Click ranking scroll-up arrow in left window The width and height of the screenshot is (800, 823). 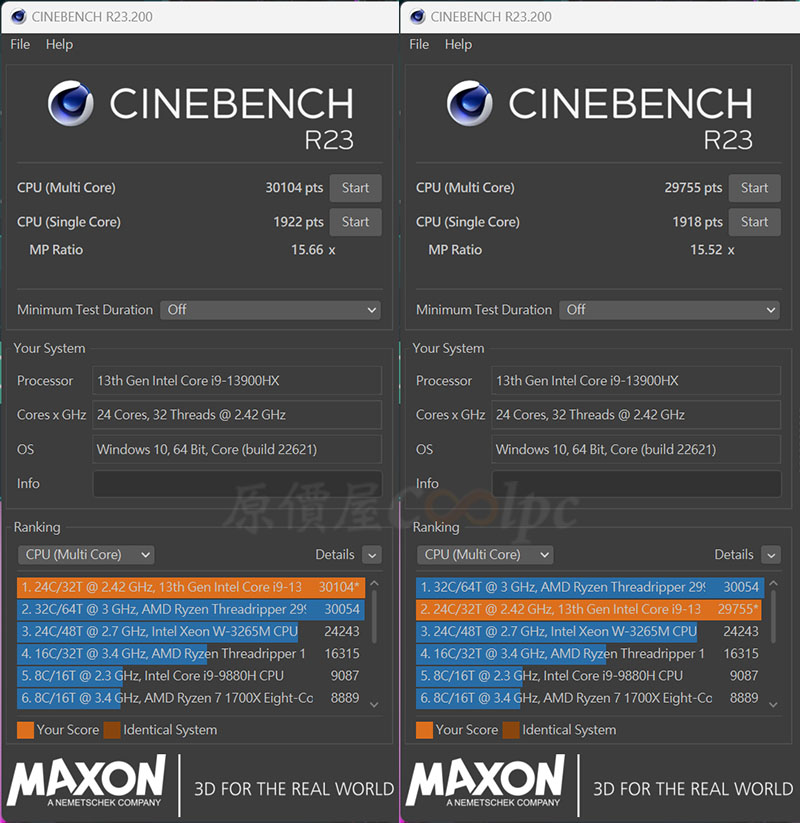[x=374, y=583]
